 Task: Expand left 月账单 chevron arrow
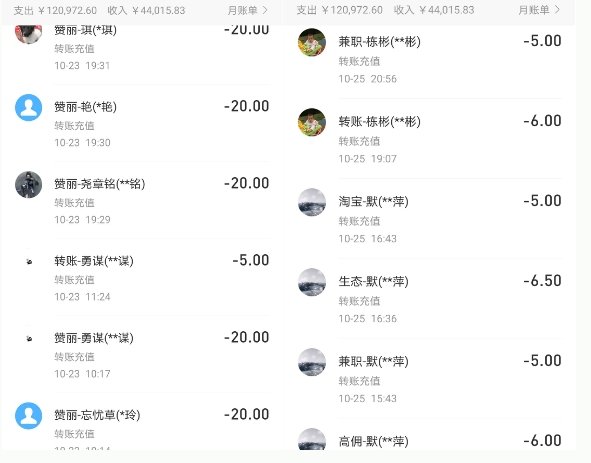click(x=265, y=10)
